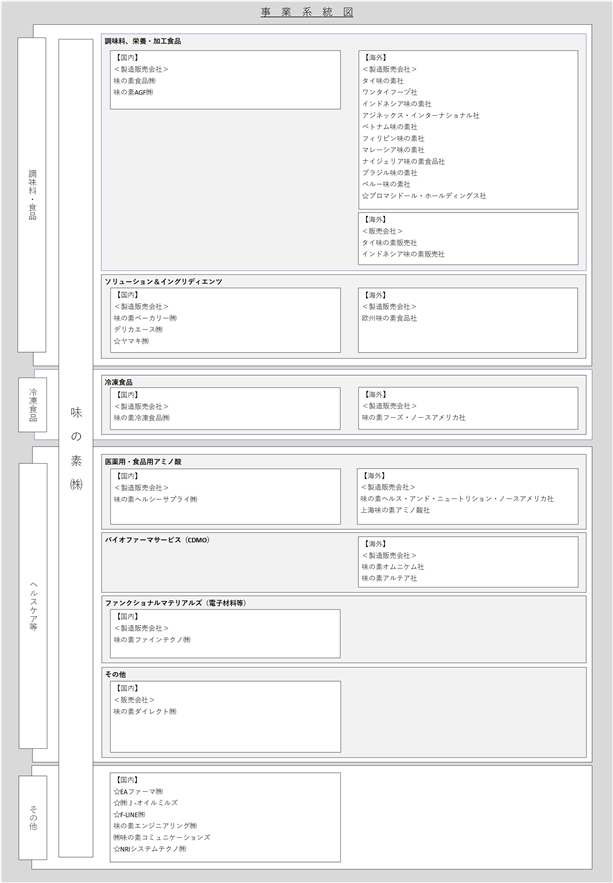
Task: Click the entry ☆㈱J-オイルミルズ
Action: click(x=145, y=803)
